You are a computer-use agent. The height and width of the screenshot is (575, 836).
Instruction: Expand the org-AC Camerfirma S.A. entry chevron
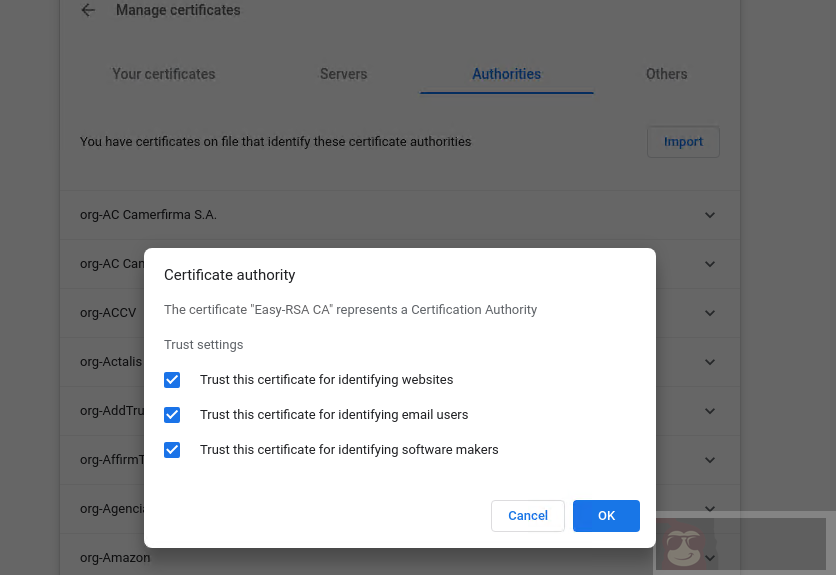click(x=710, y=215)
